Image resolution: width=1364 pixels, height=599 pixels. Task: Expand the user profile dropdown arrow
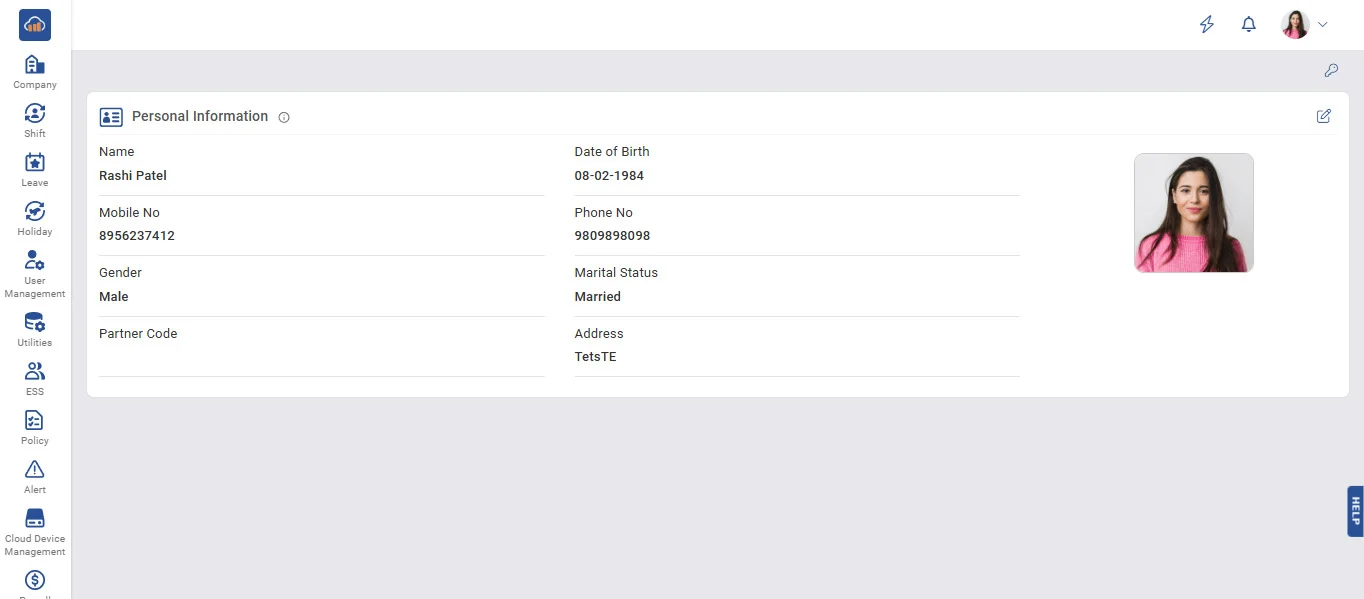[x=1323, y=25]
